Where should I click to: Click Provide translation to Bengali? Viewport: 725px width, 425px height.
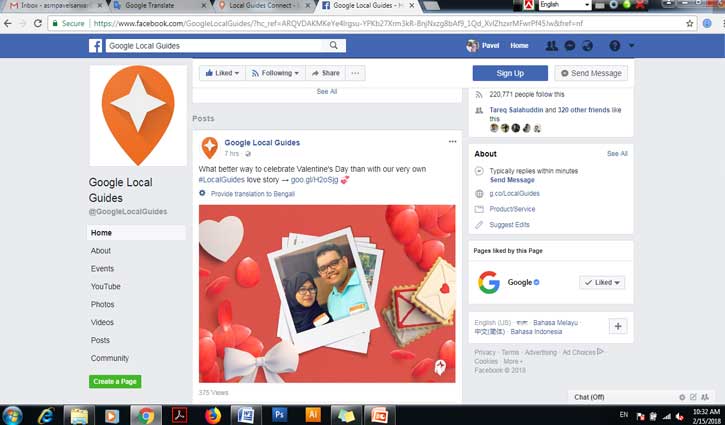coord(252,194)
